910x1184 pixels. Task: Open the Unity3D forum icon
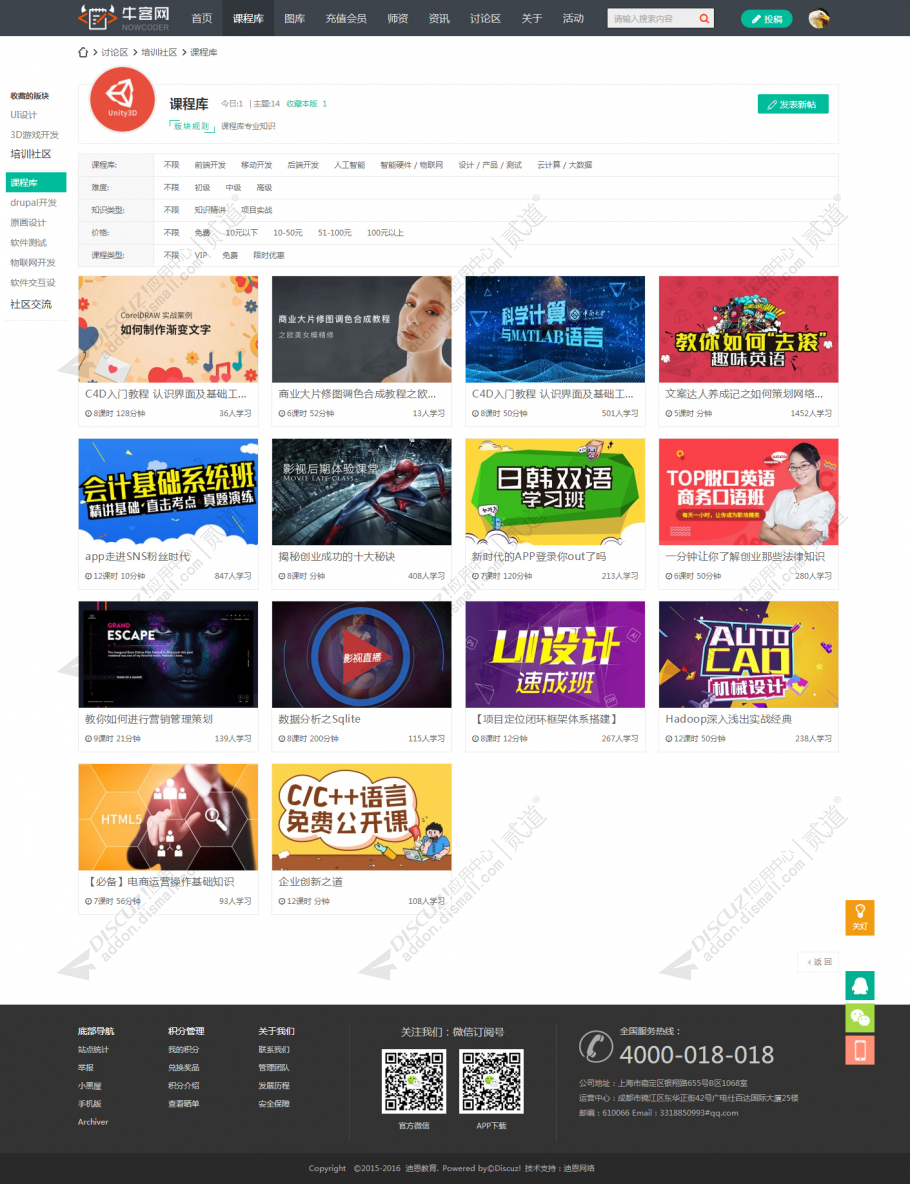122,99
